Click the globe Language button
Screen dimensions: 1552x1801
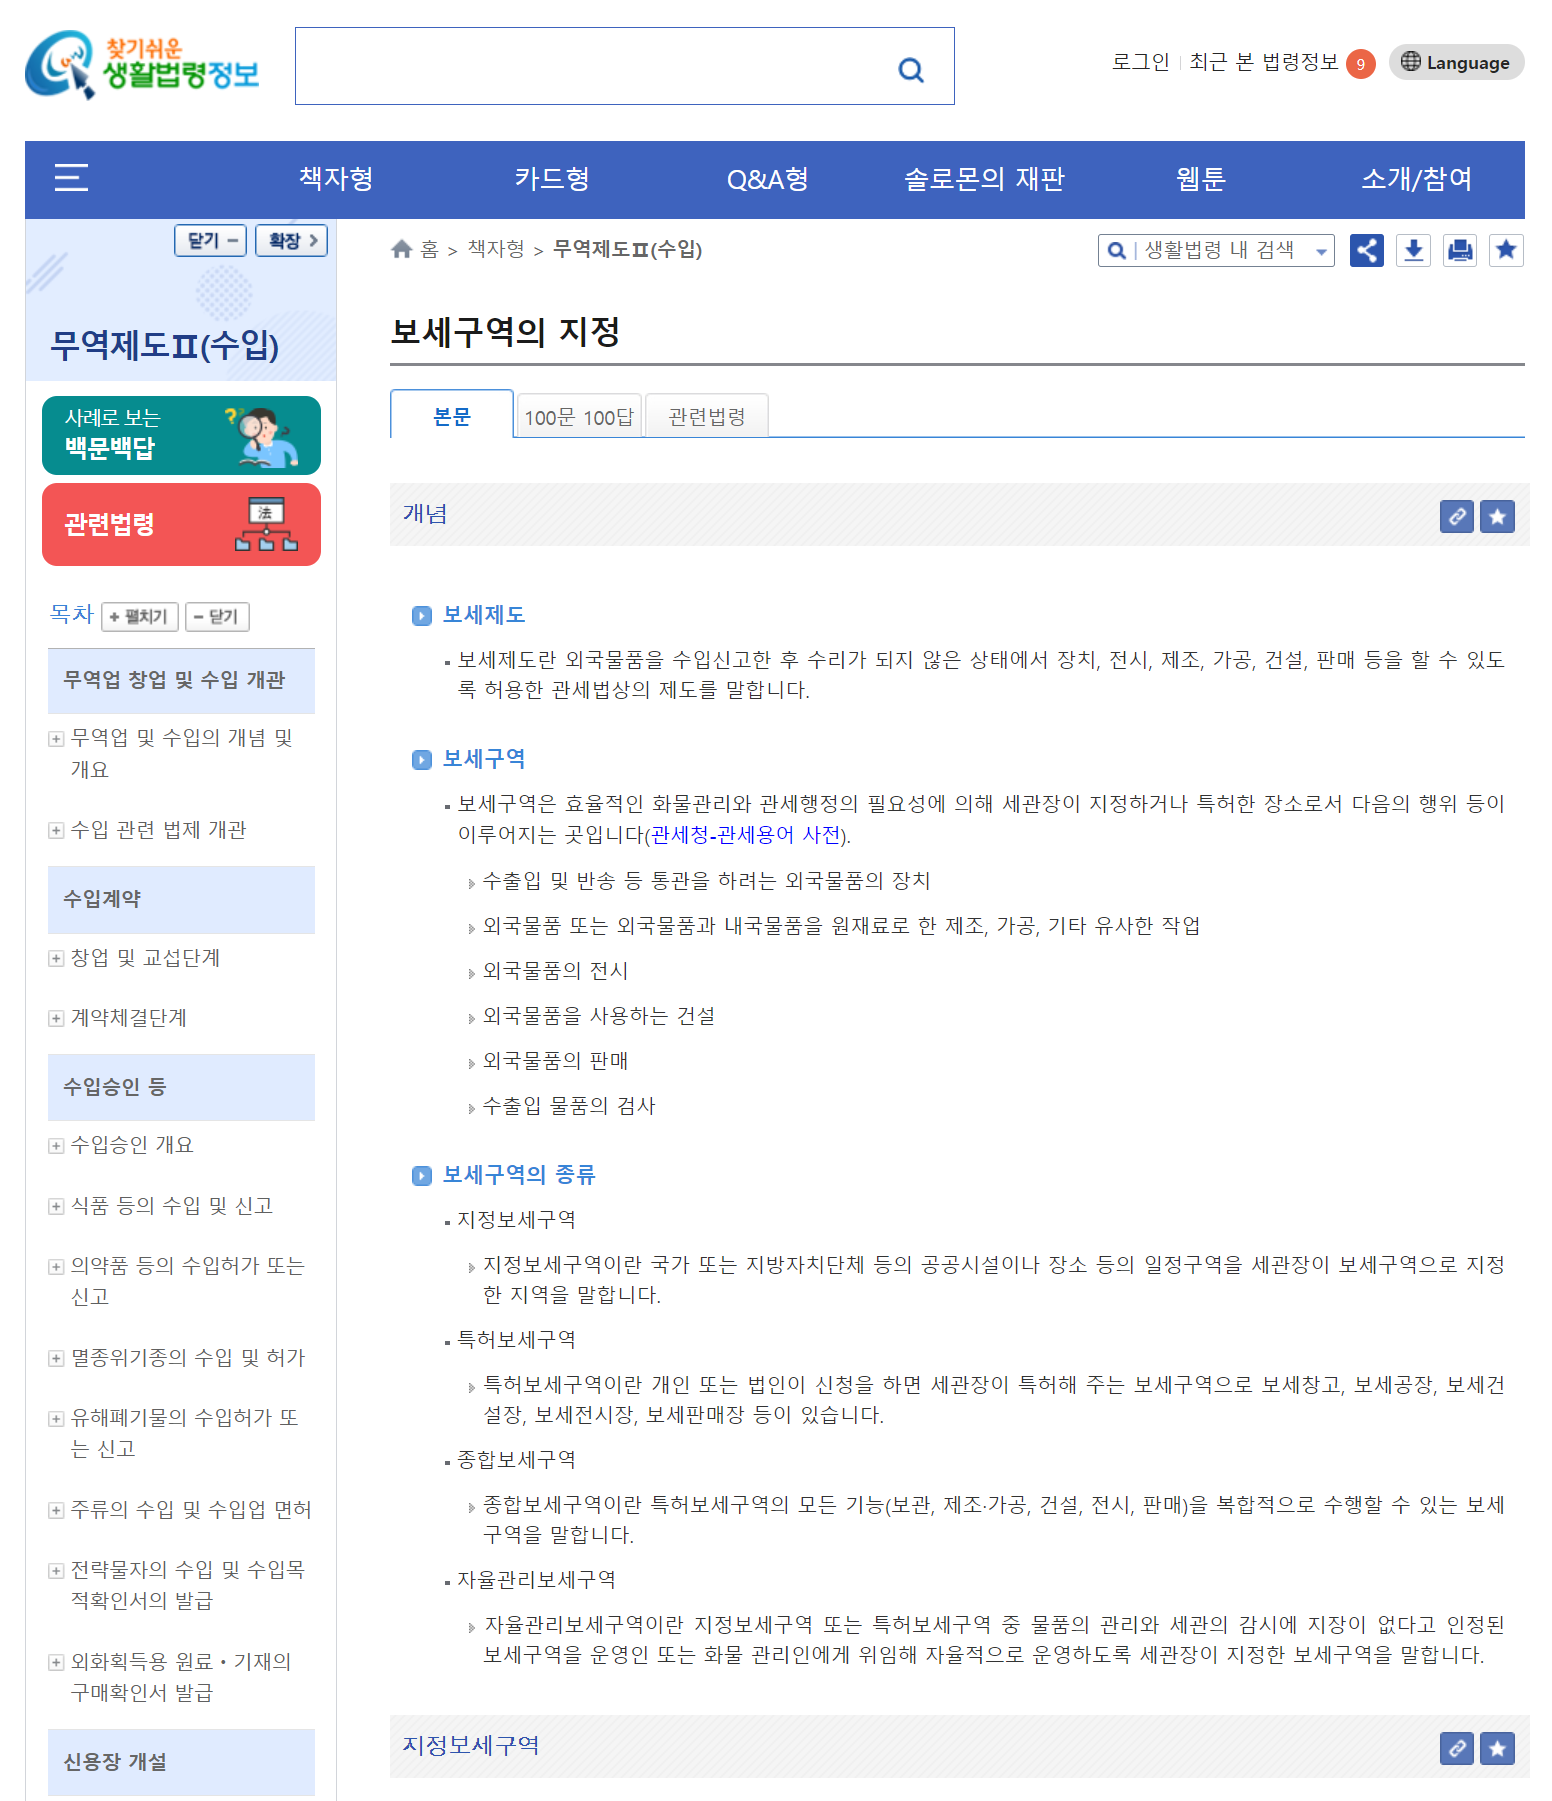(x=1456, y=62)
